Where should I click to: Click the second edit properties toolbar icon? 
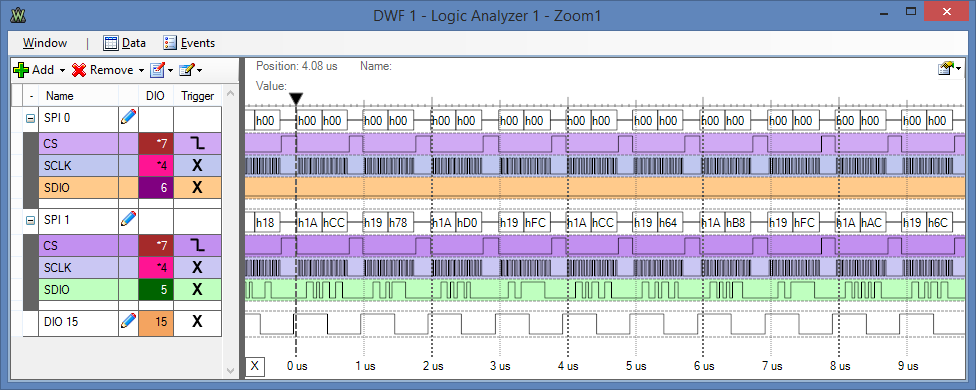click(x=186, y=70)
